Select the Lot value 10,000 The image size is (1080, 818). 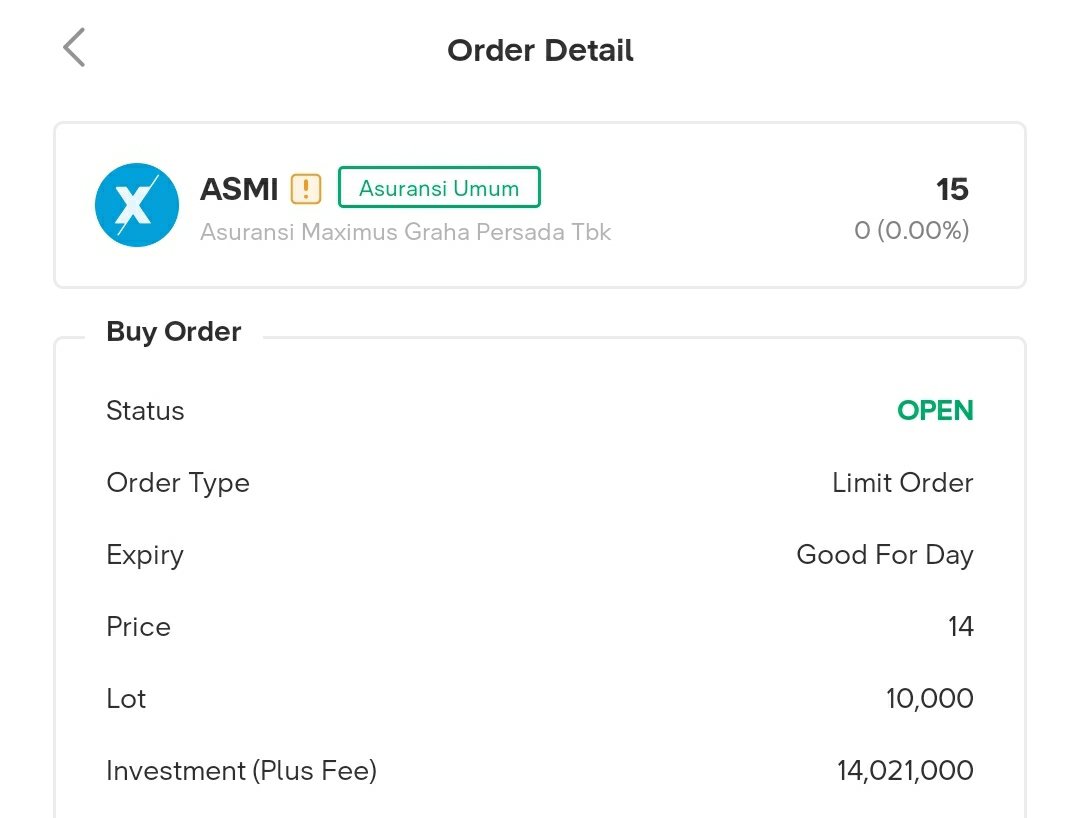pyautogui.click(x=929, y=699)
